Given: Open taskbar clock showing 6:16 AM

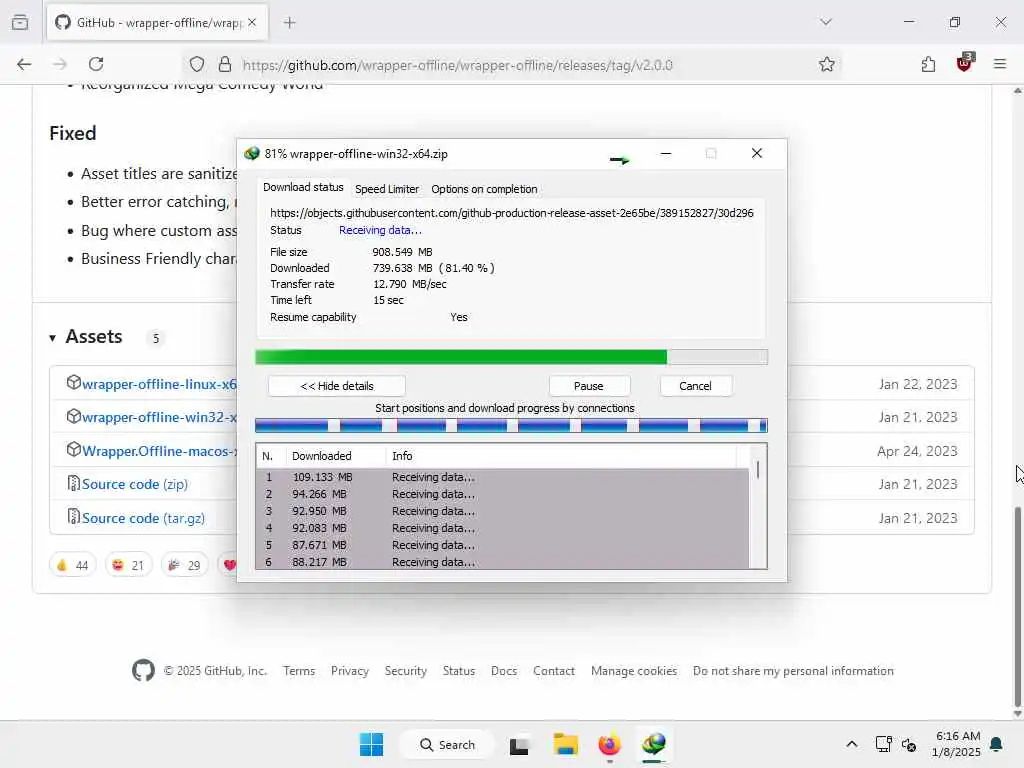Looking at the screenshot, I should coord(956,744).
